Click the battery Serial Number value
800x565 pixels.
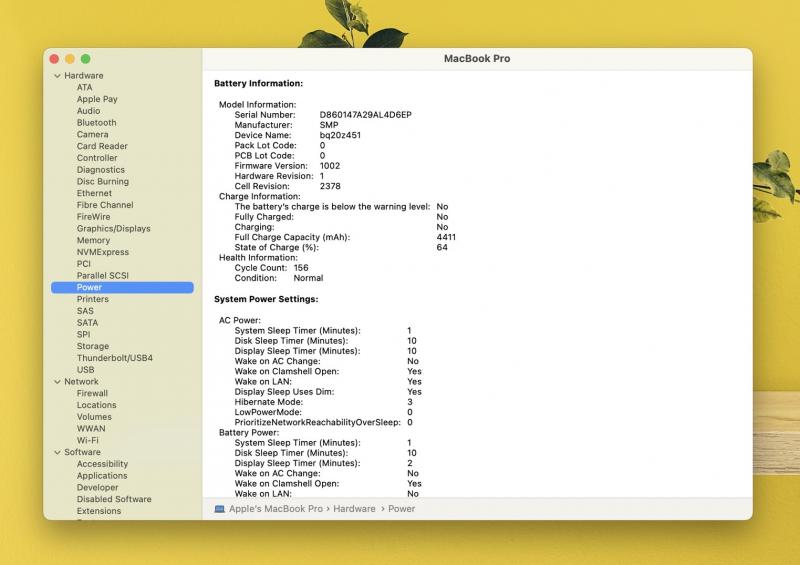click(x=365, y=115)
